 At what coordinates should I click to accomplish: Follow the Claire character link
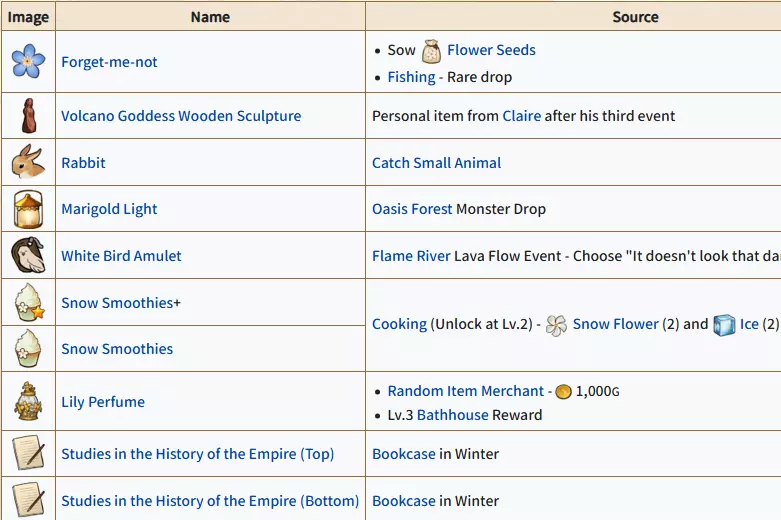(521, 116)
